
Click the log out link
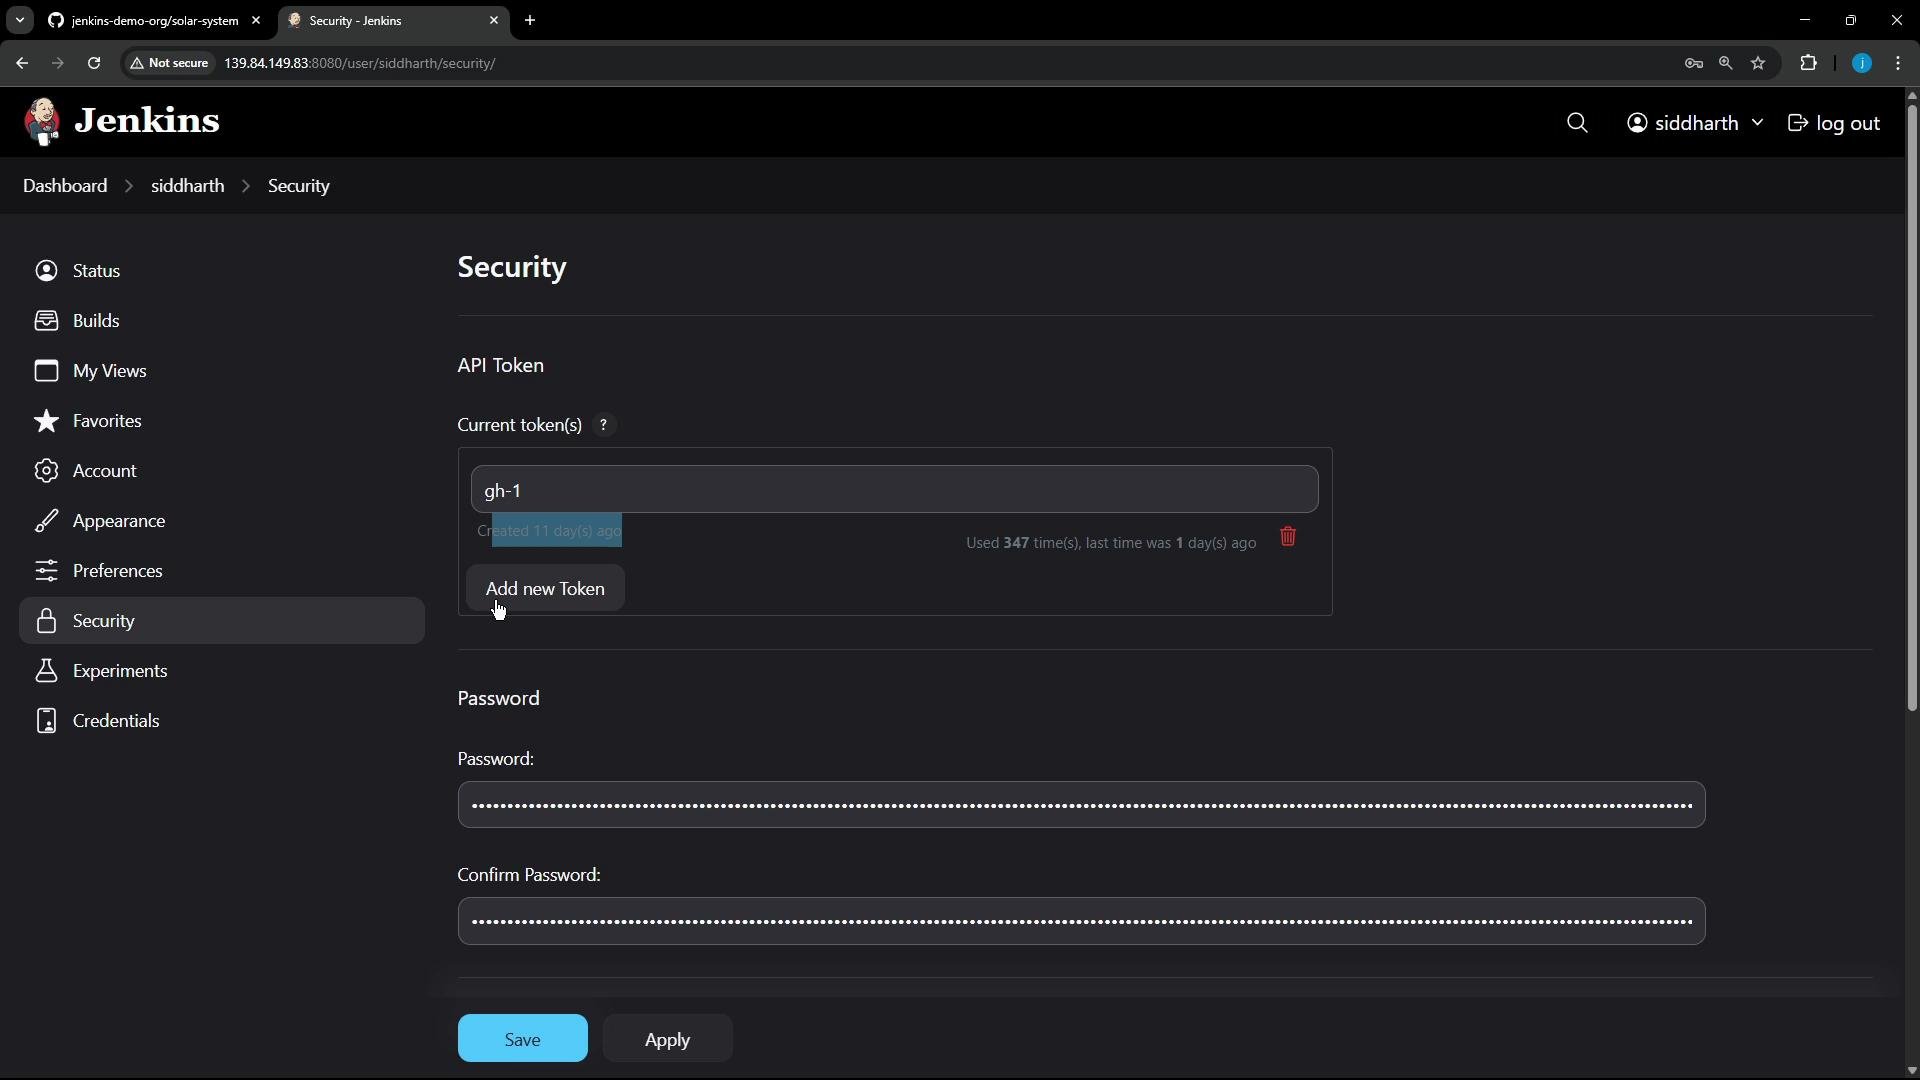click(1834, 123)
